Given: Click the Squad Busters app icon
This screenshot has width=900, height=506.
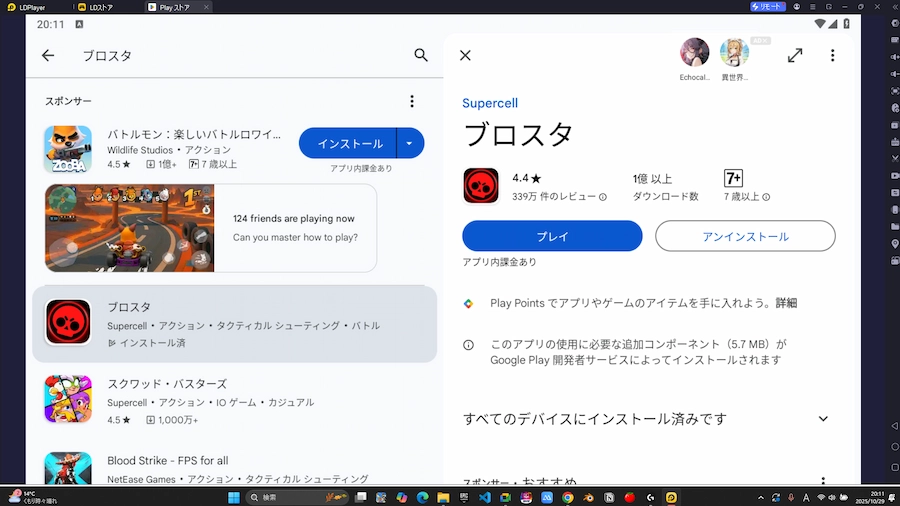Looking at the screenshot, I should click(68, 398).
